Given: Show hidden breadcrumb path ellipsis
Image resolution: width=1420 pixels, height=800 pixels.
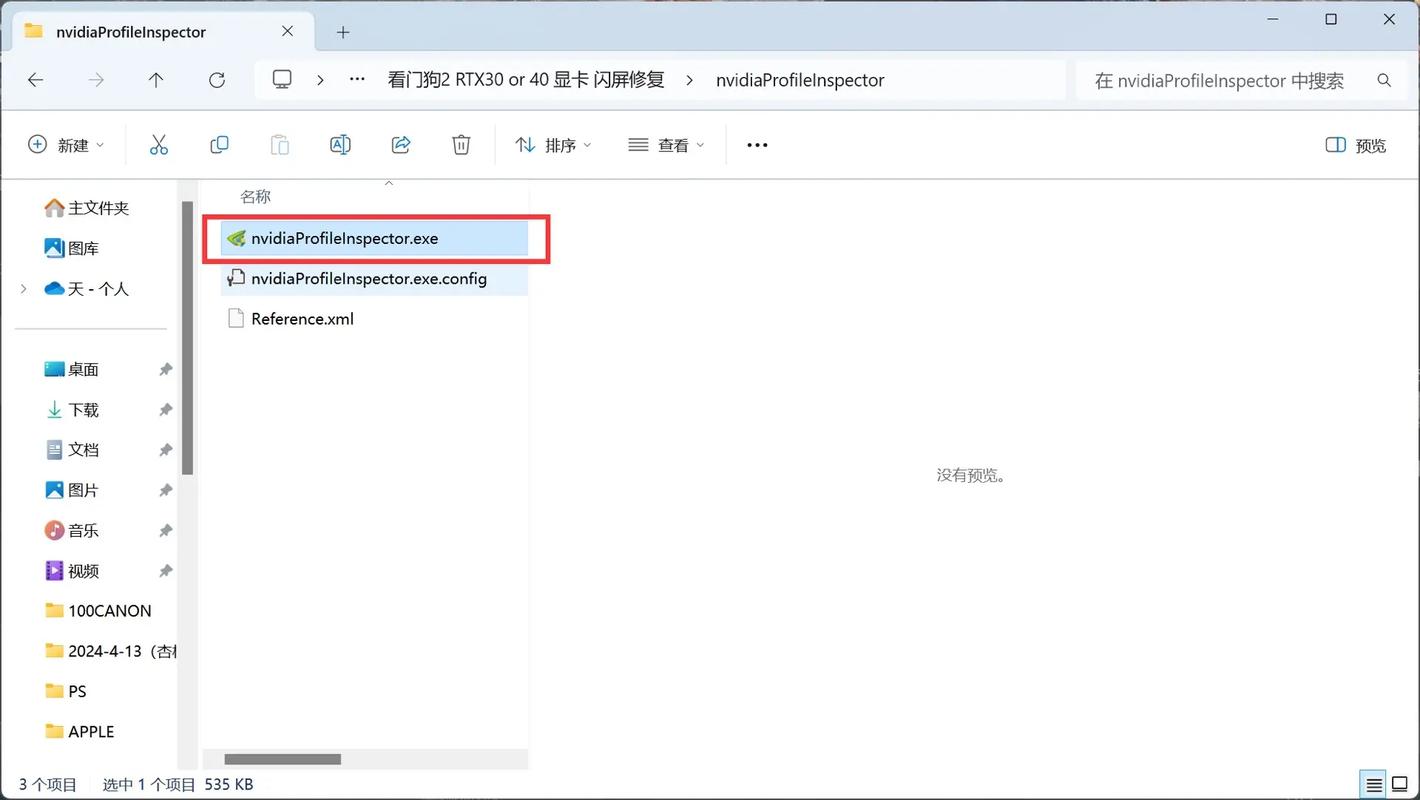Looking at the screenshot, I should pyautogui.click(x=357, y=80).
